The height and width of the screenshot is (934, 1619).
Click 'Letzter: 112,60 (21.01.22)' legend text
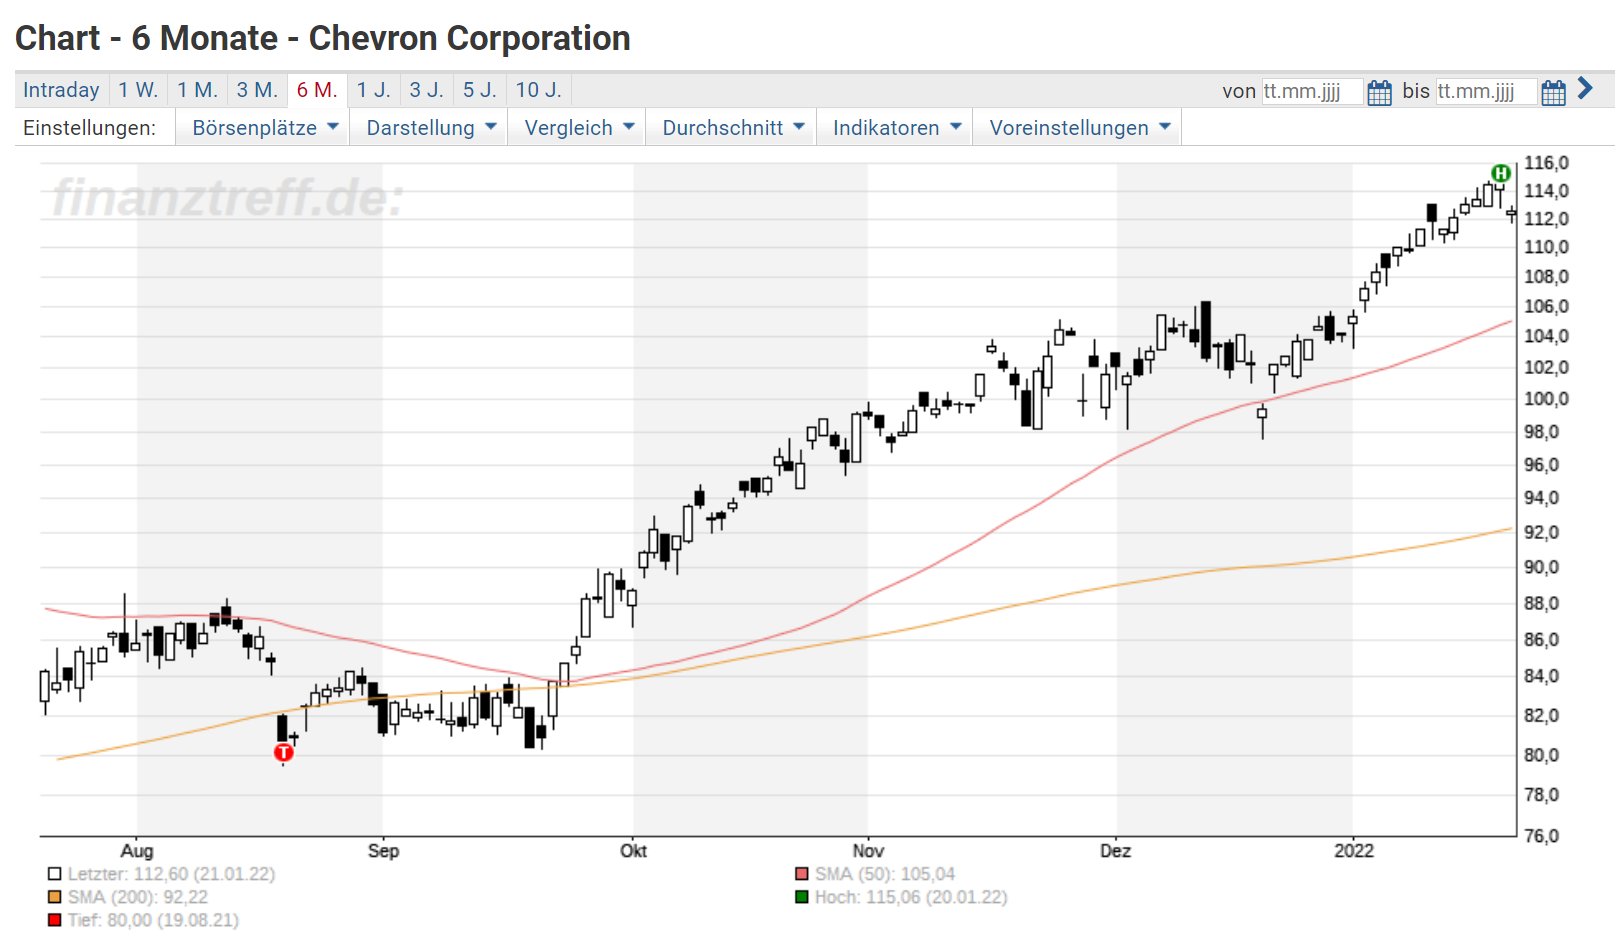pyautogui.click(x=171, y=874)
